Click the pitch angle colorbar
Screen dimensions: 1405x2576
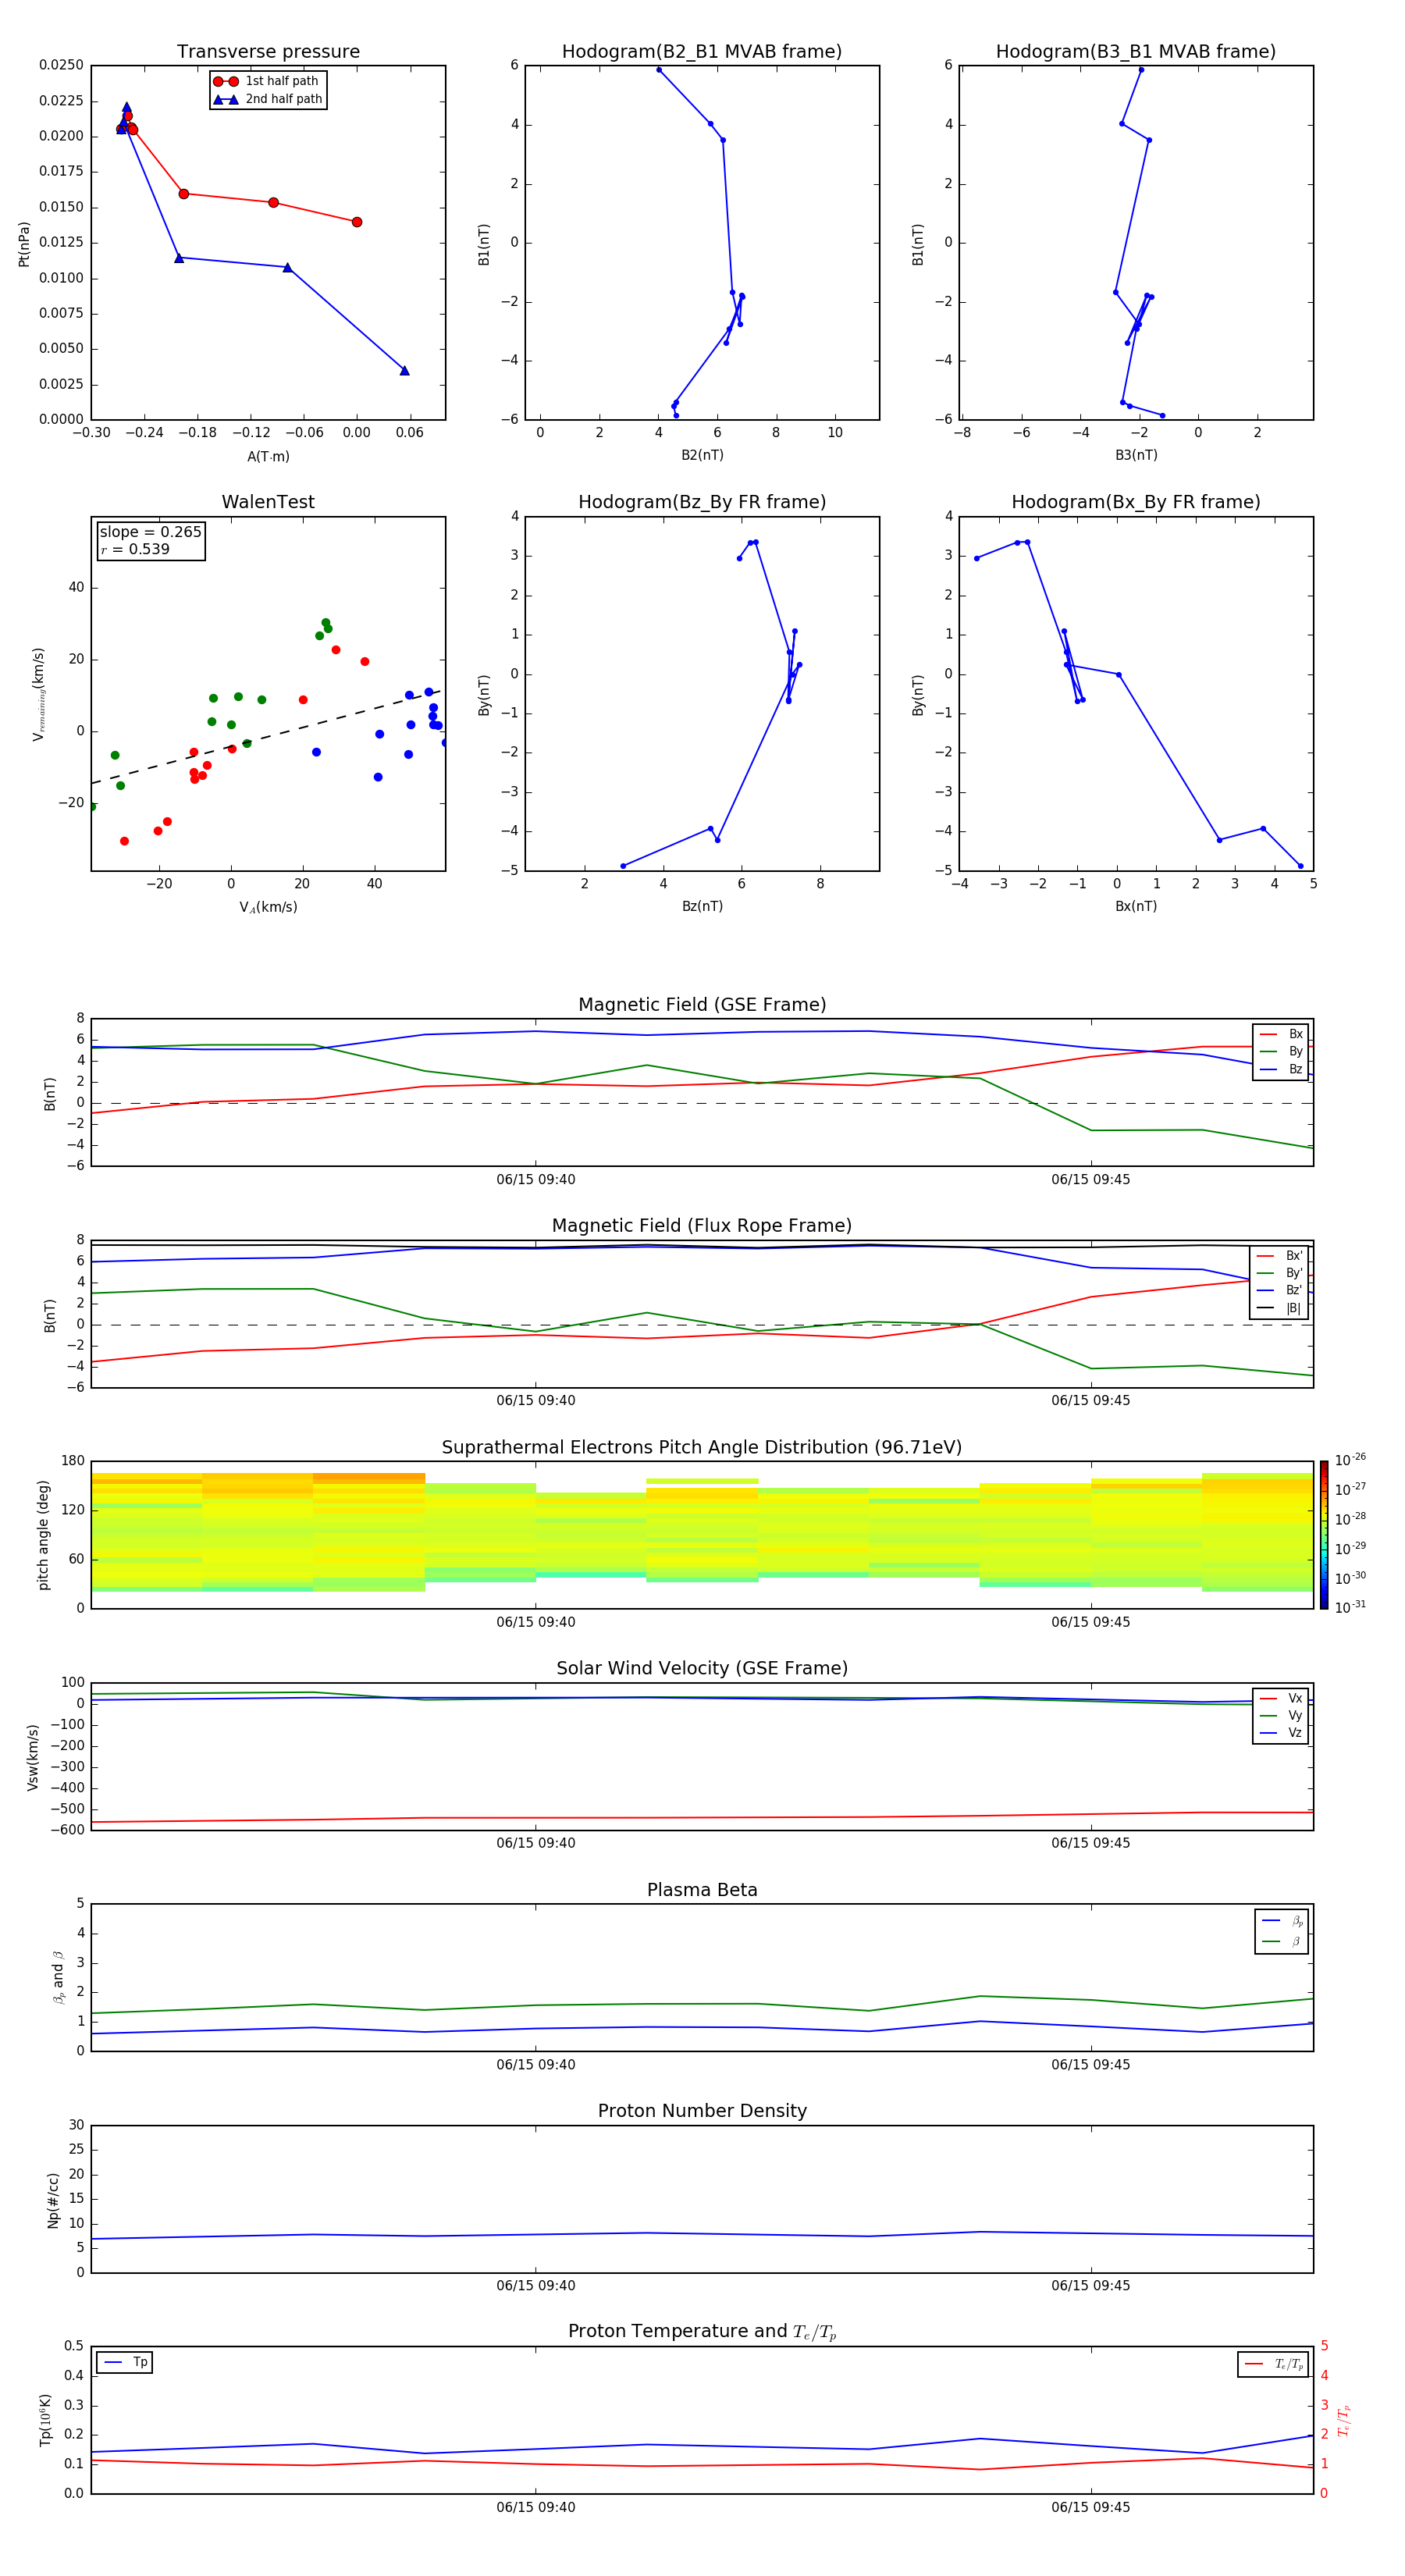[1324, 1535]
